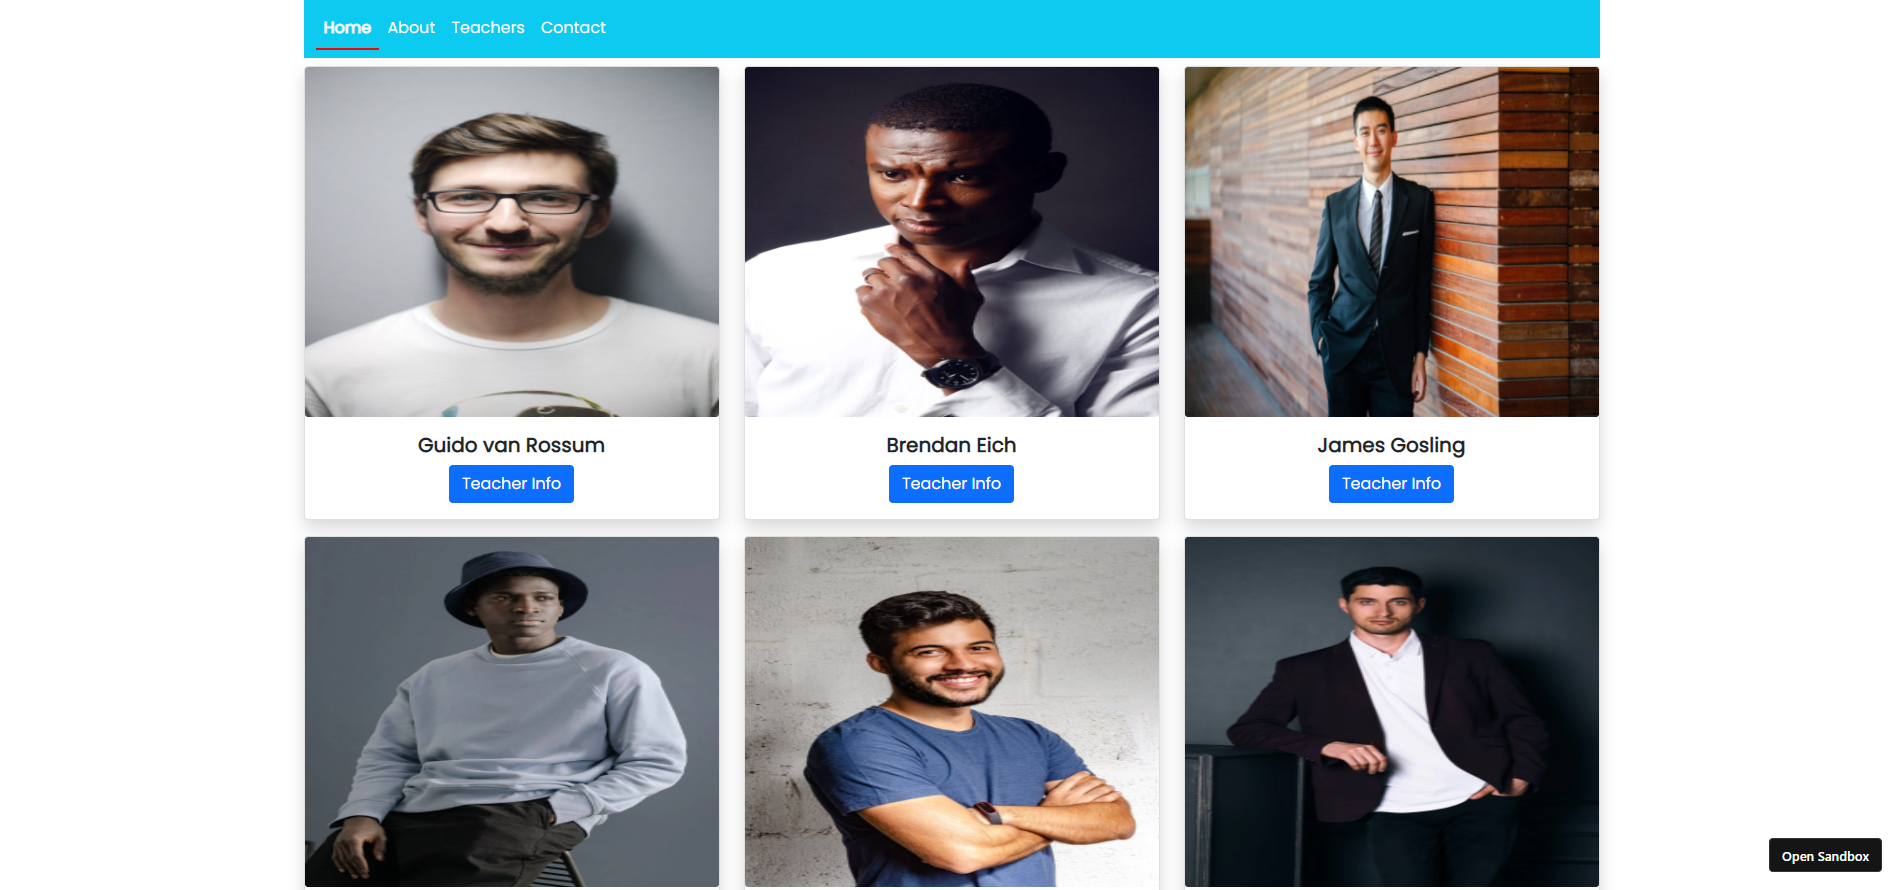This screenshot has height=890, width=1903.
Task: Click the Guido van Rossum name heading
Action: coord(511,445)
